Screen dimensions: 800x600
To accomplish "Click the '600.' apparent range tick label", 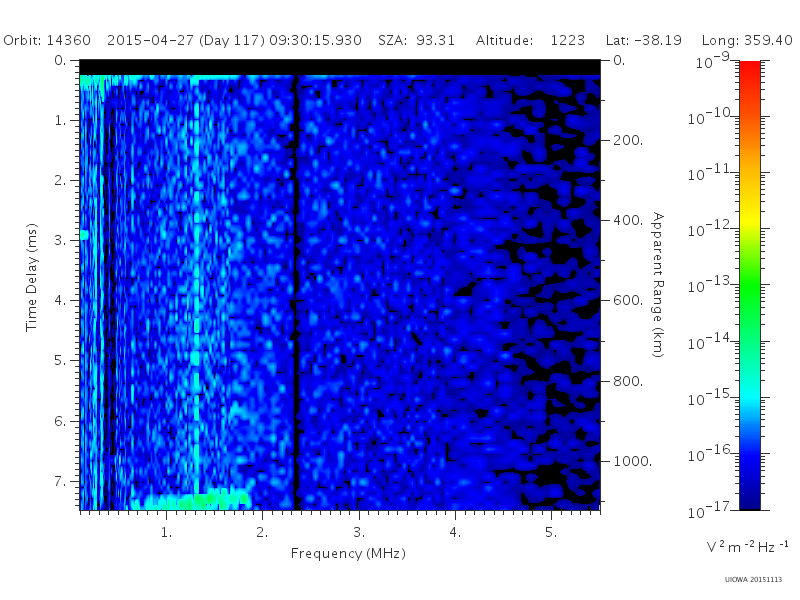I will tap(628, 301).
